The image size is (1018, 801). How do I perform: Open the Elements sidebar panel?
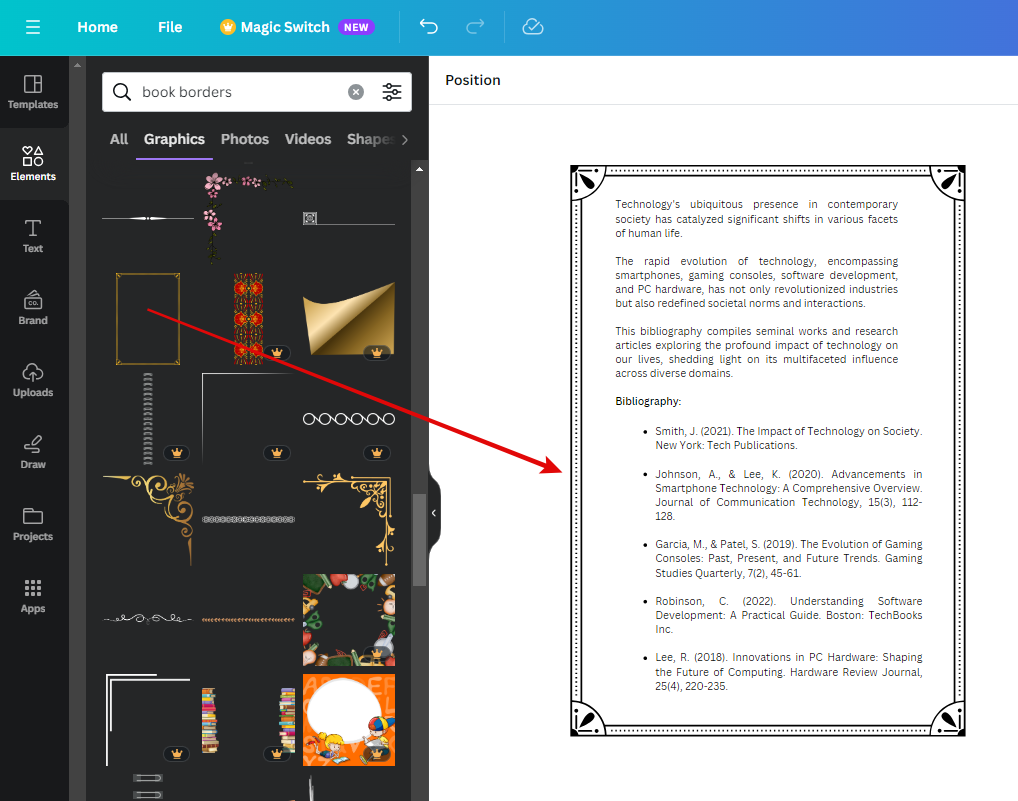click(x=33, y=164)
